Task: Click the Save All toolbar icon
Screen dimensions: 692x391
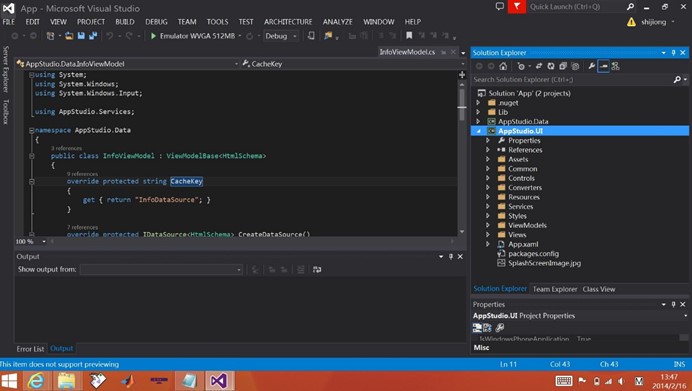Action: 93,36
